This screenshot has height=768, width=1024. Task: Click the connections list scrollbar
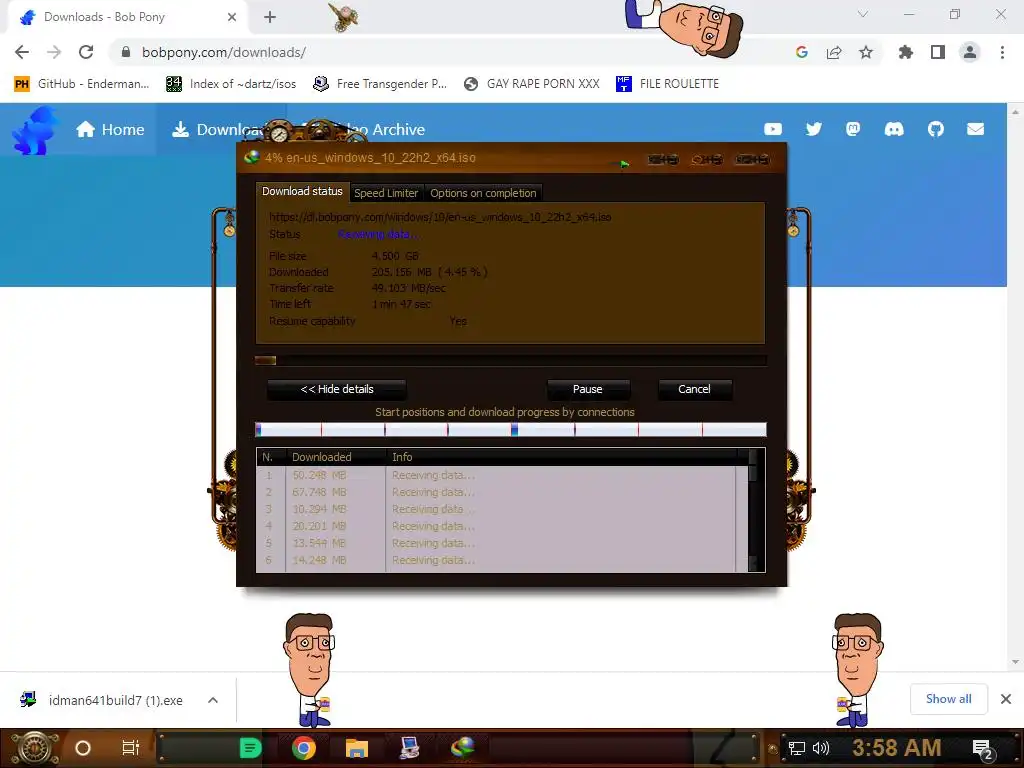pos(753,510)
